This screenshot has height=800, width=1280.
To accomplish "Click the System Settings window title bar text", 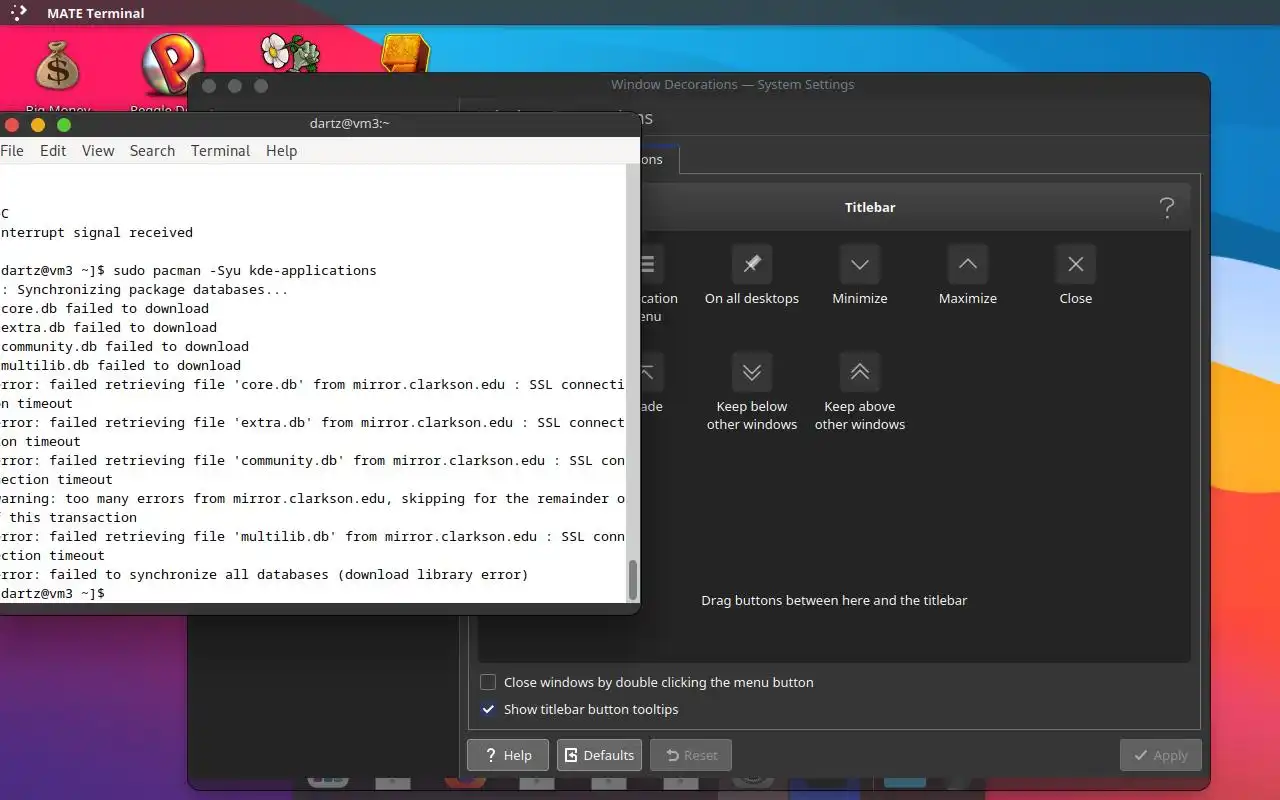I will coord(732,85).
